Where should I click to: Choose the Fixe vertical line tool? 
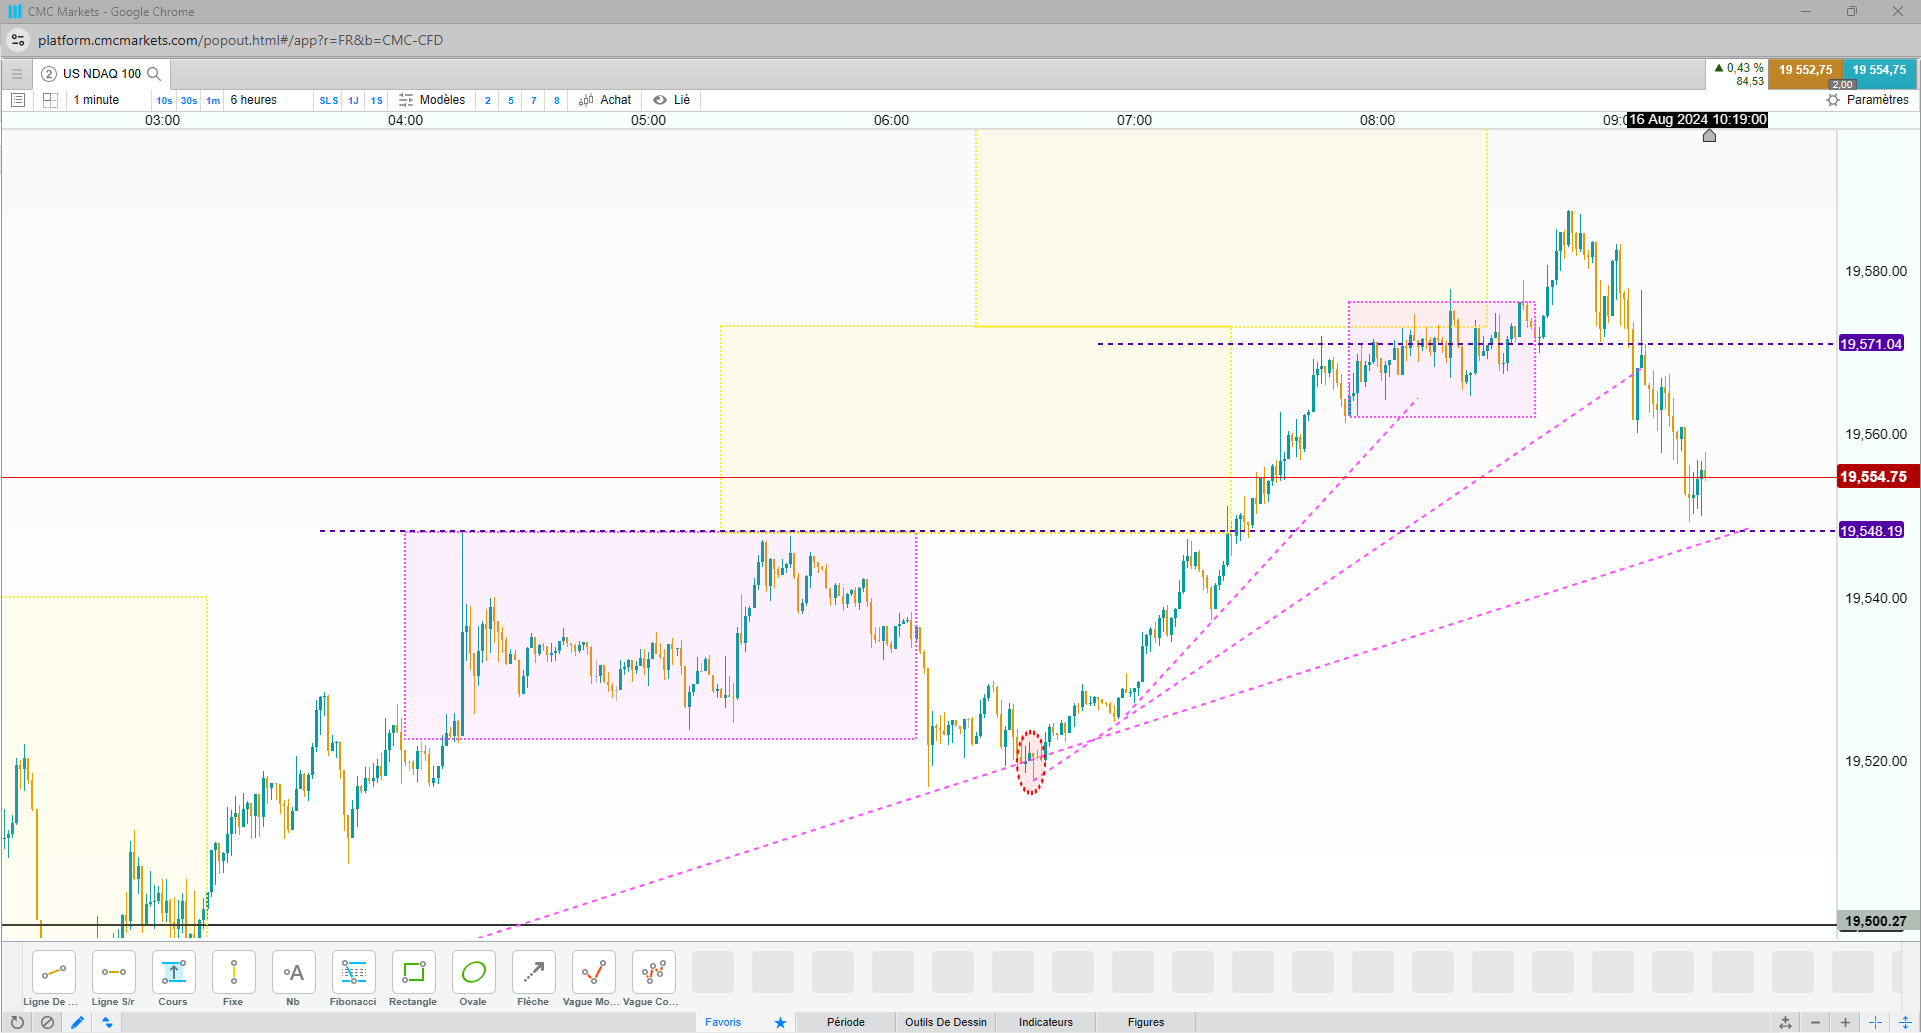[234, 972]
